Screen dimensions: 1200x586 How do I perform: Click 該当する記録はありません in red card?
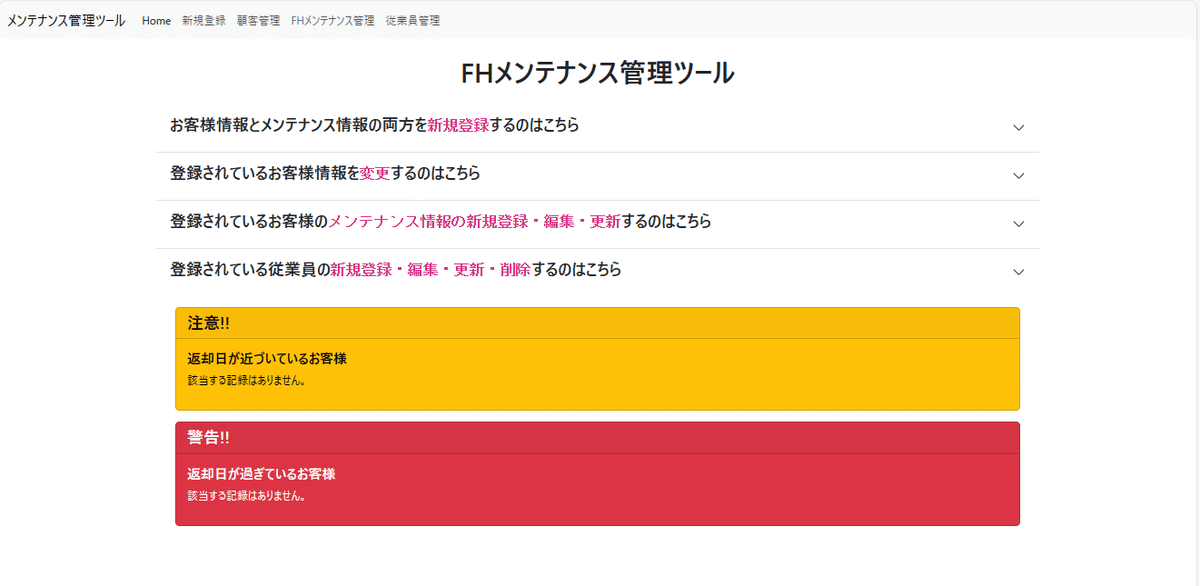tap(246, 496)
